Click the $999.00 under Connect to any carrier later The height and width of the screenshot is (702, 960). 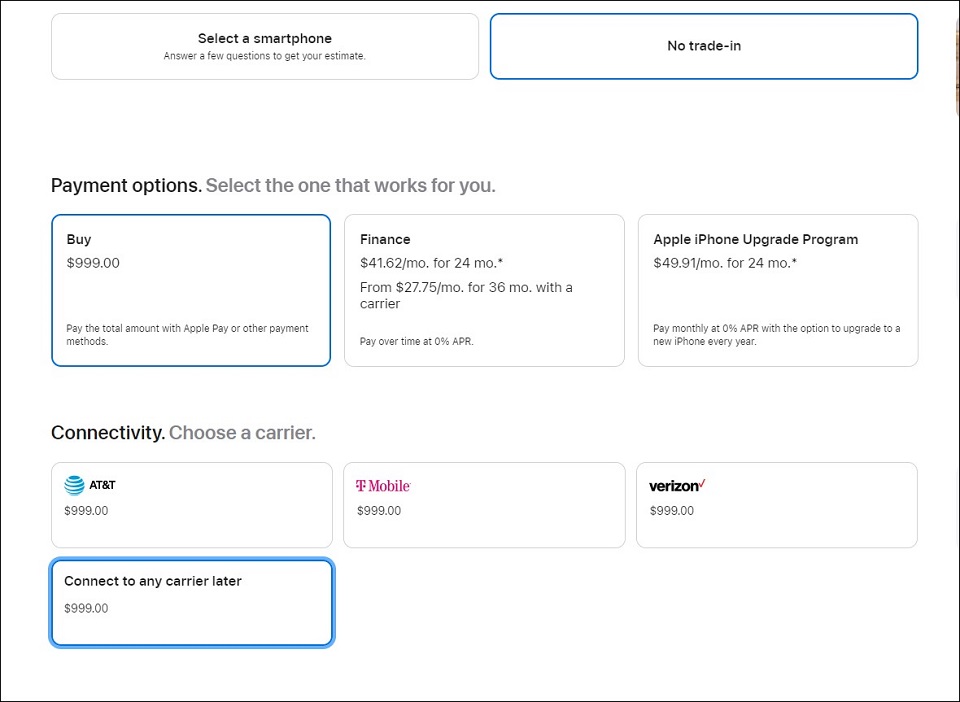(x=86, y=608)
